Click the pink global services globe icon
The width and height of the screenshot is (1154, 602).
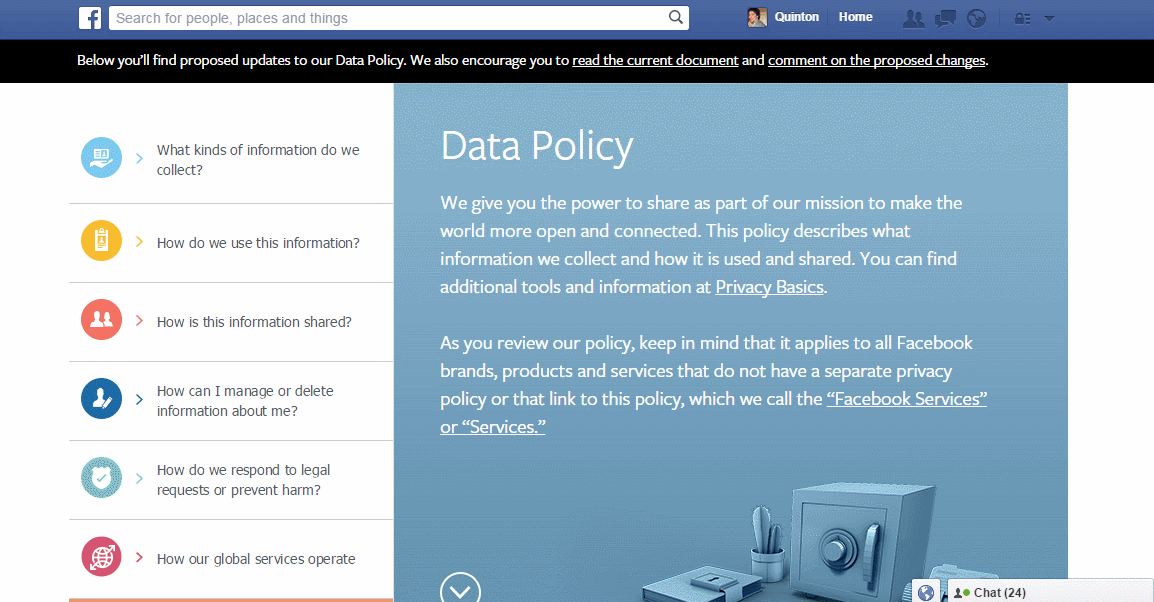[102, 557]
